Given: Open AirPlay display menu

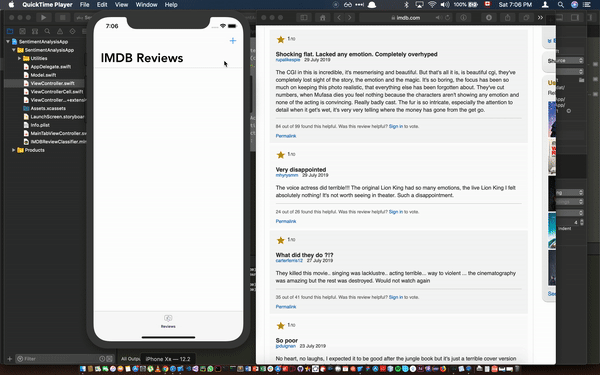Looking at the screenshot, I should point(419,5).
